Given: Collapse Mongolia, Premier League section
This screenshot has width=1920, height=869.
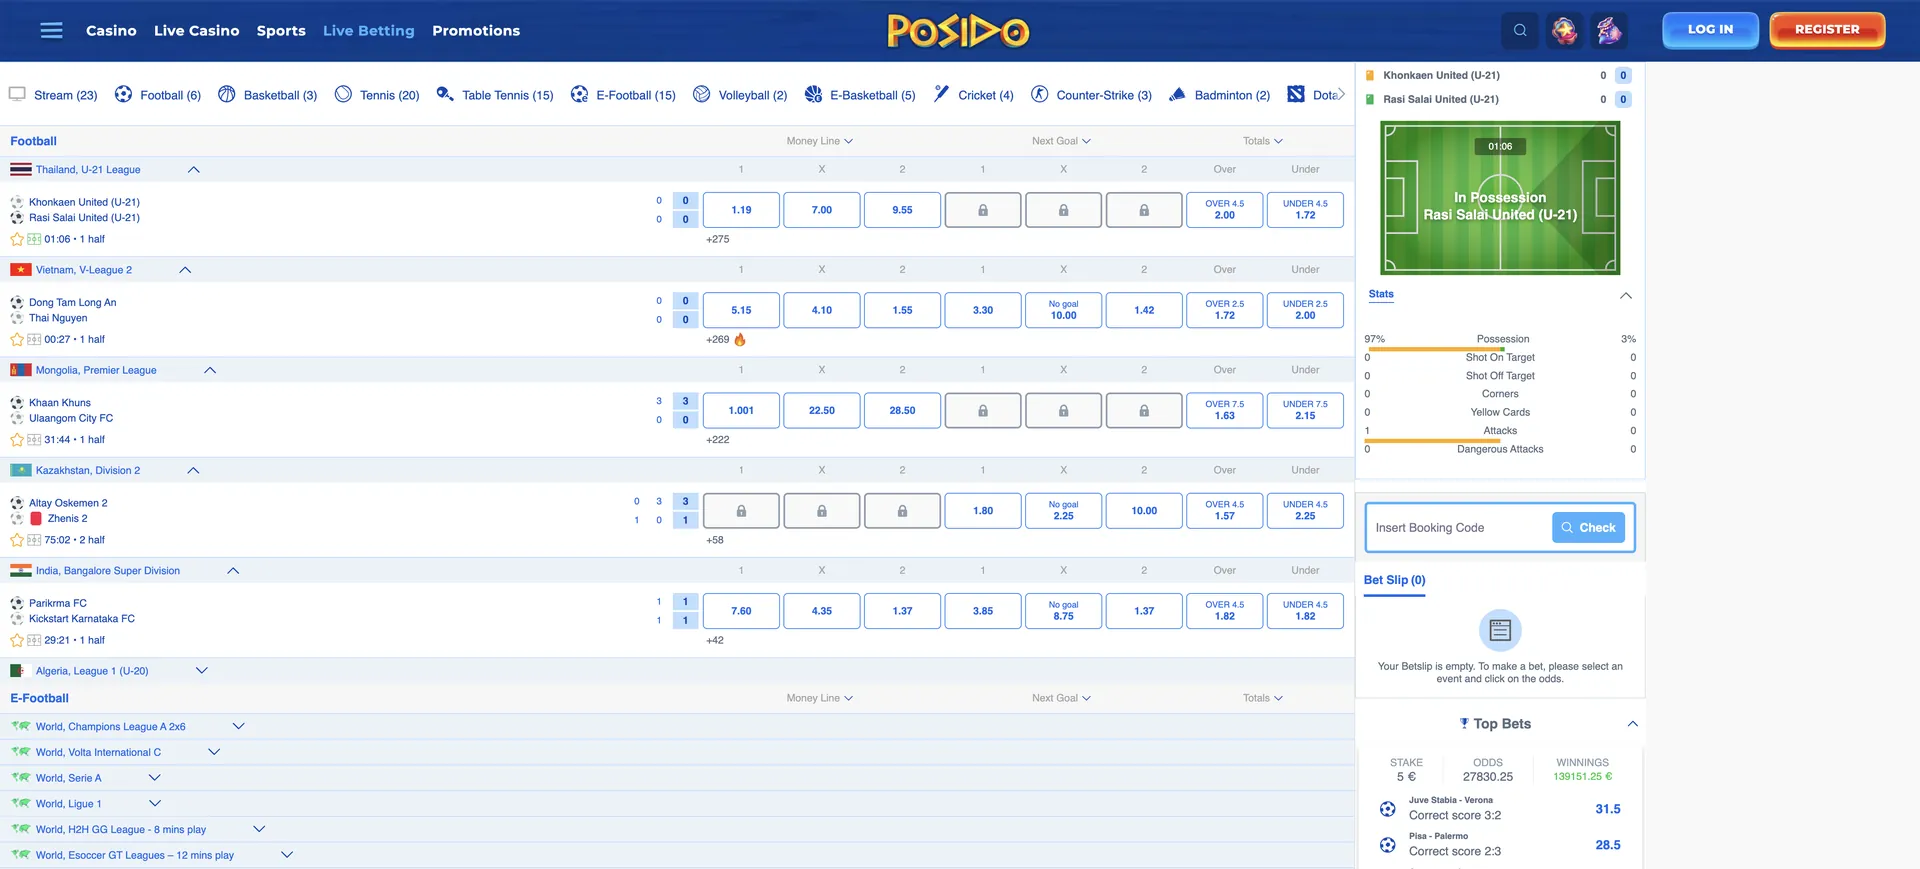Looking at the screenshot, I should coord(210,370).
